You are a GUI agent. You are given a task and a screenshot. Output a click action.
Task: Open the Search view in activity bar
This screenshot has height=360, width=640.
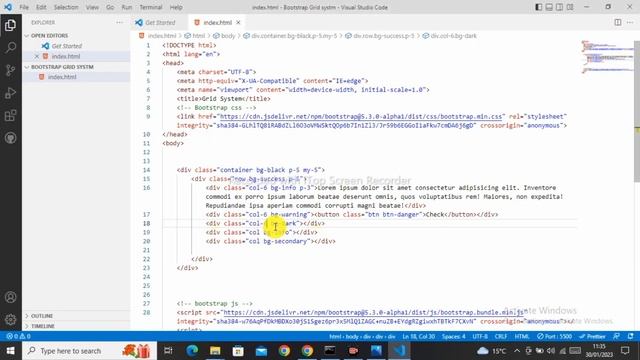pyautogui.click(x=11, y=48)
